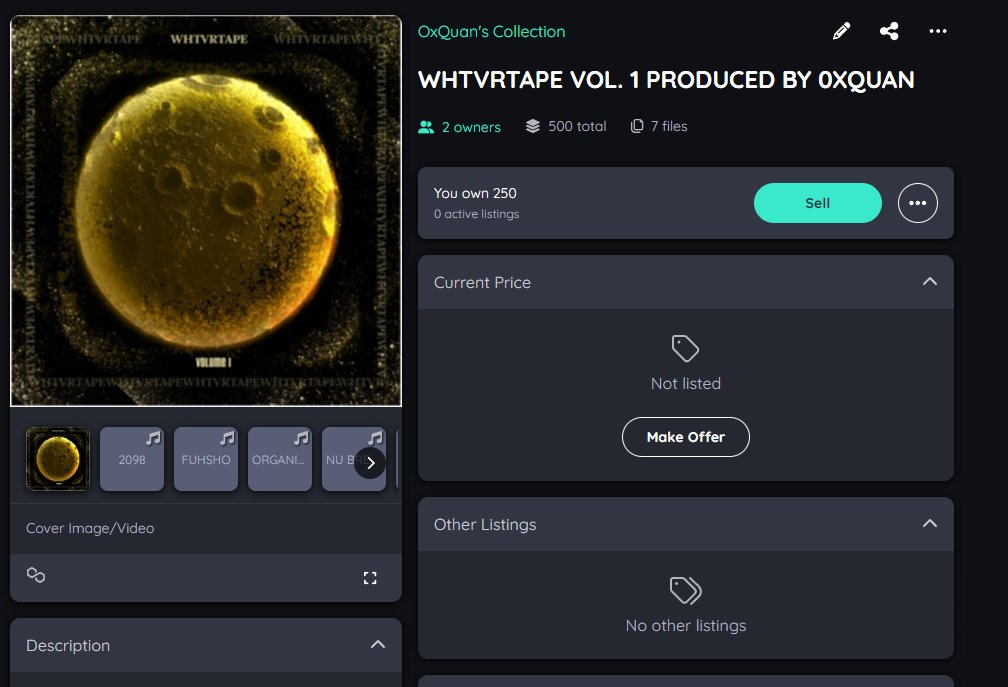Image resolution: width=1008 pixels, height=687 pixels.
Task: Open the circled more options button beside Sell
Action: [917, 203]
